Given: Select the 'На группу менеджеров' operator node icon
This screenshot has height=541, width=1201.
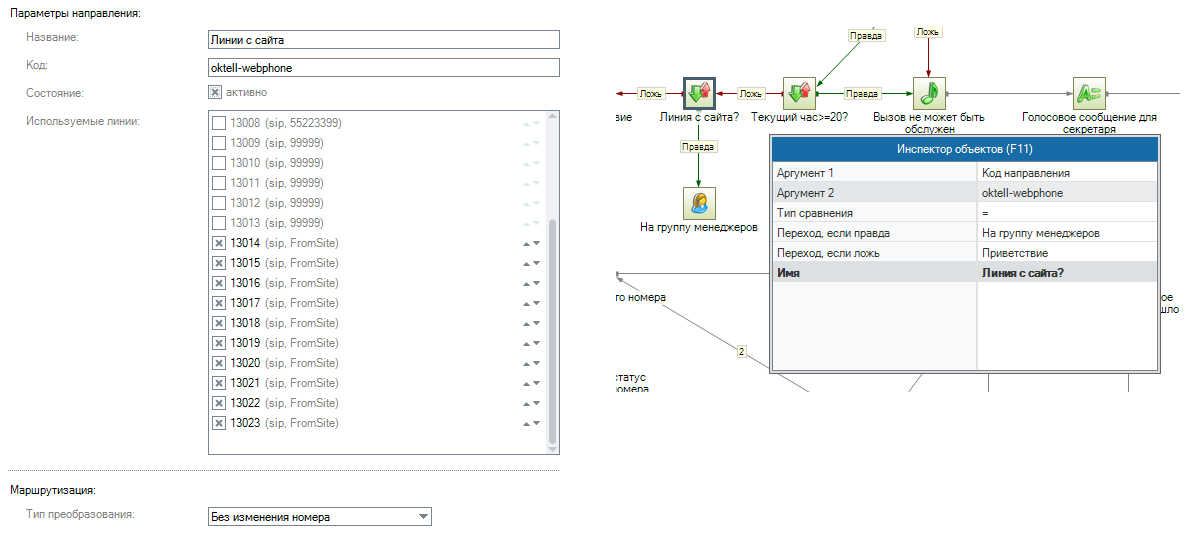Looking at the screenshot, I should (699, 203).
